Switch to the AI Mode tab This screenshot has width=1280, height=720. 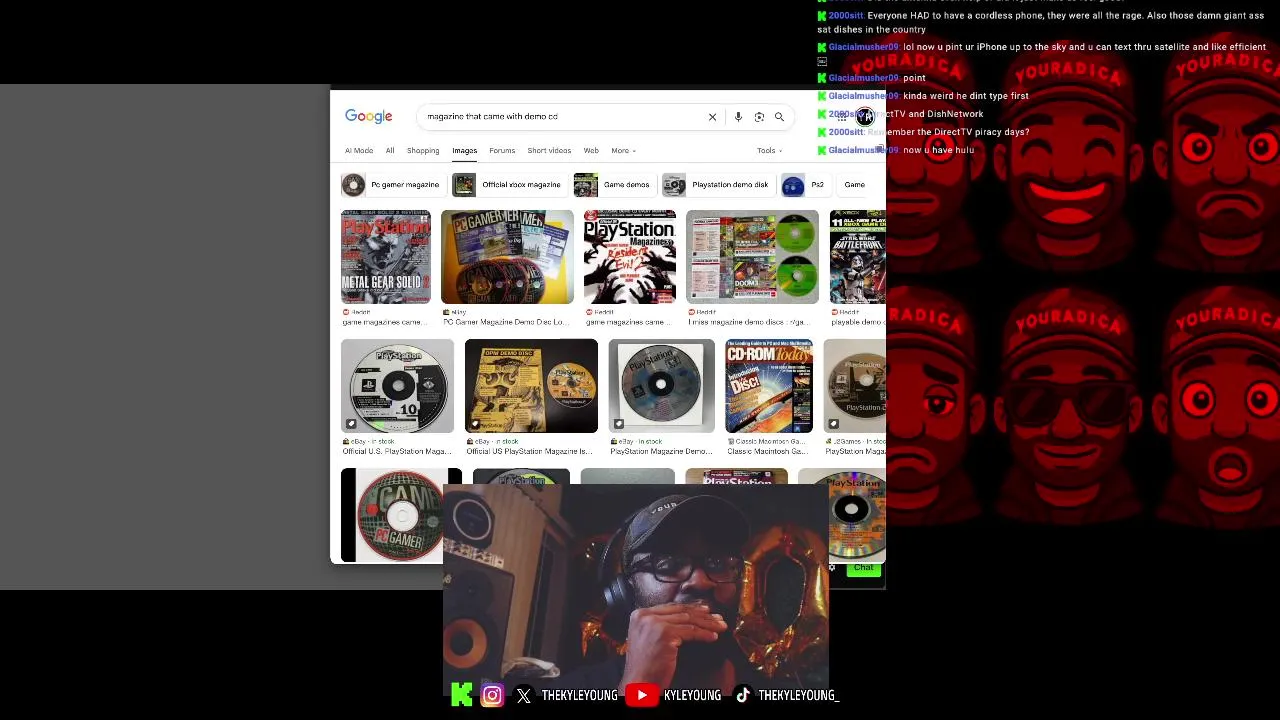click(359, 150)
